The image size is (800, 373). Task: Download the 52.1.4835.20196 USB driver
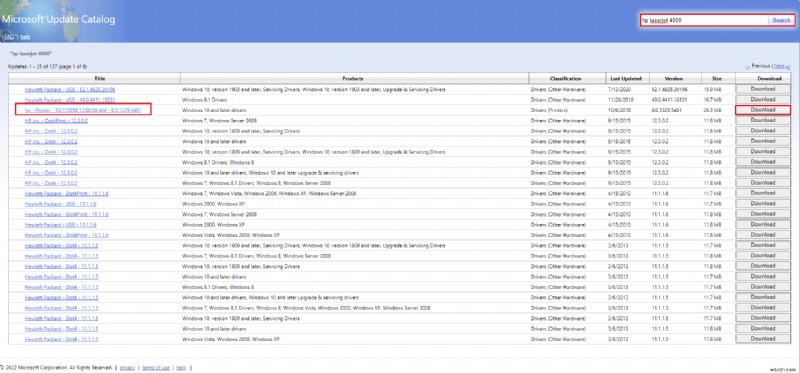click(x=763, y=89)
